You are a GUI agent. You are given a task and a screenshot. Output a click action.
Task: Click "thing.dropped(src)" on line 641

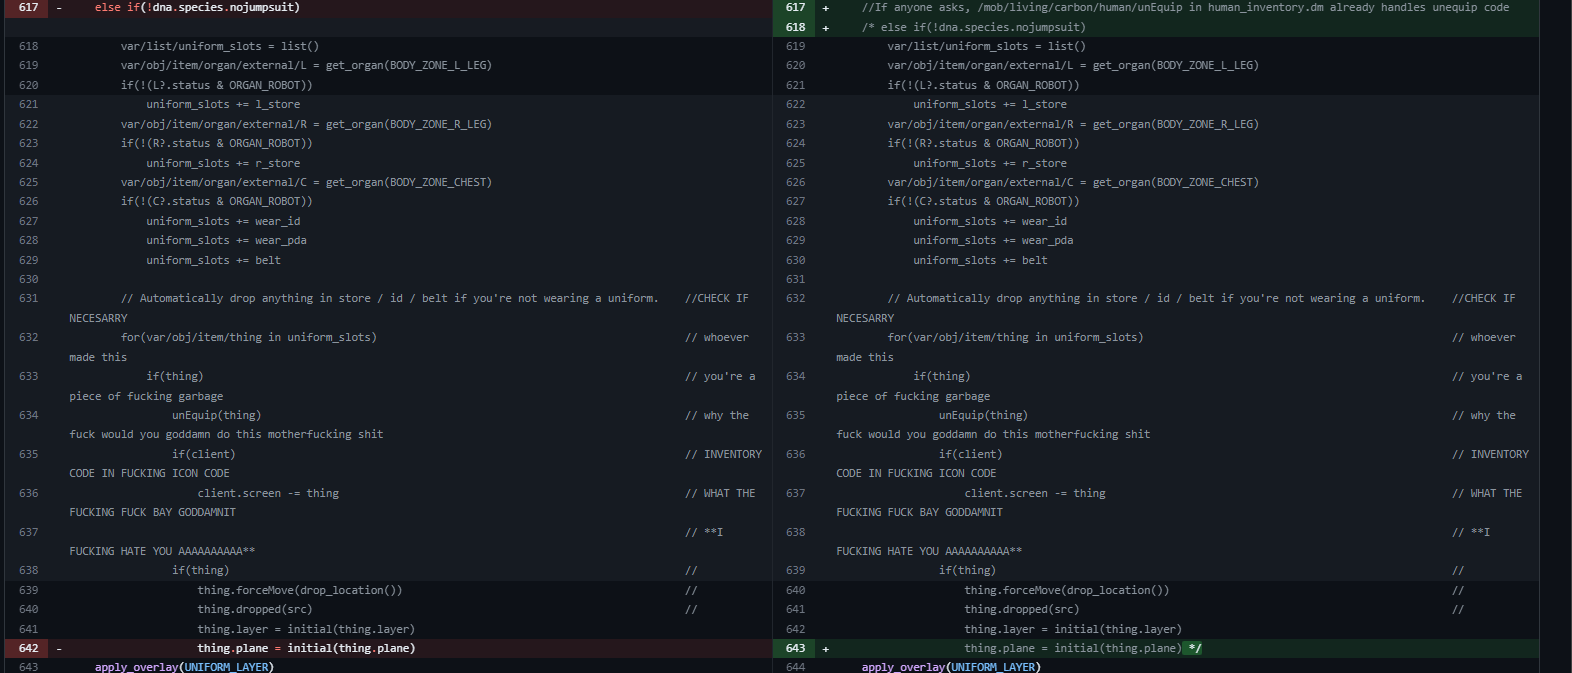1022,609
